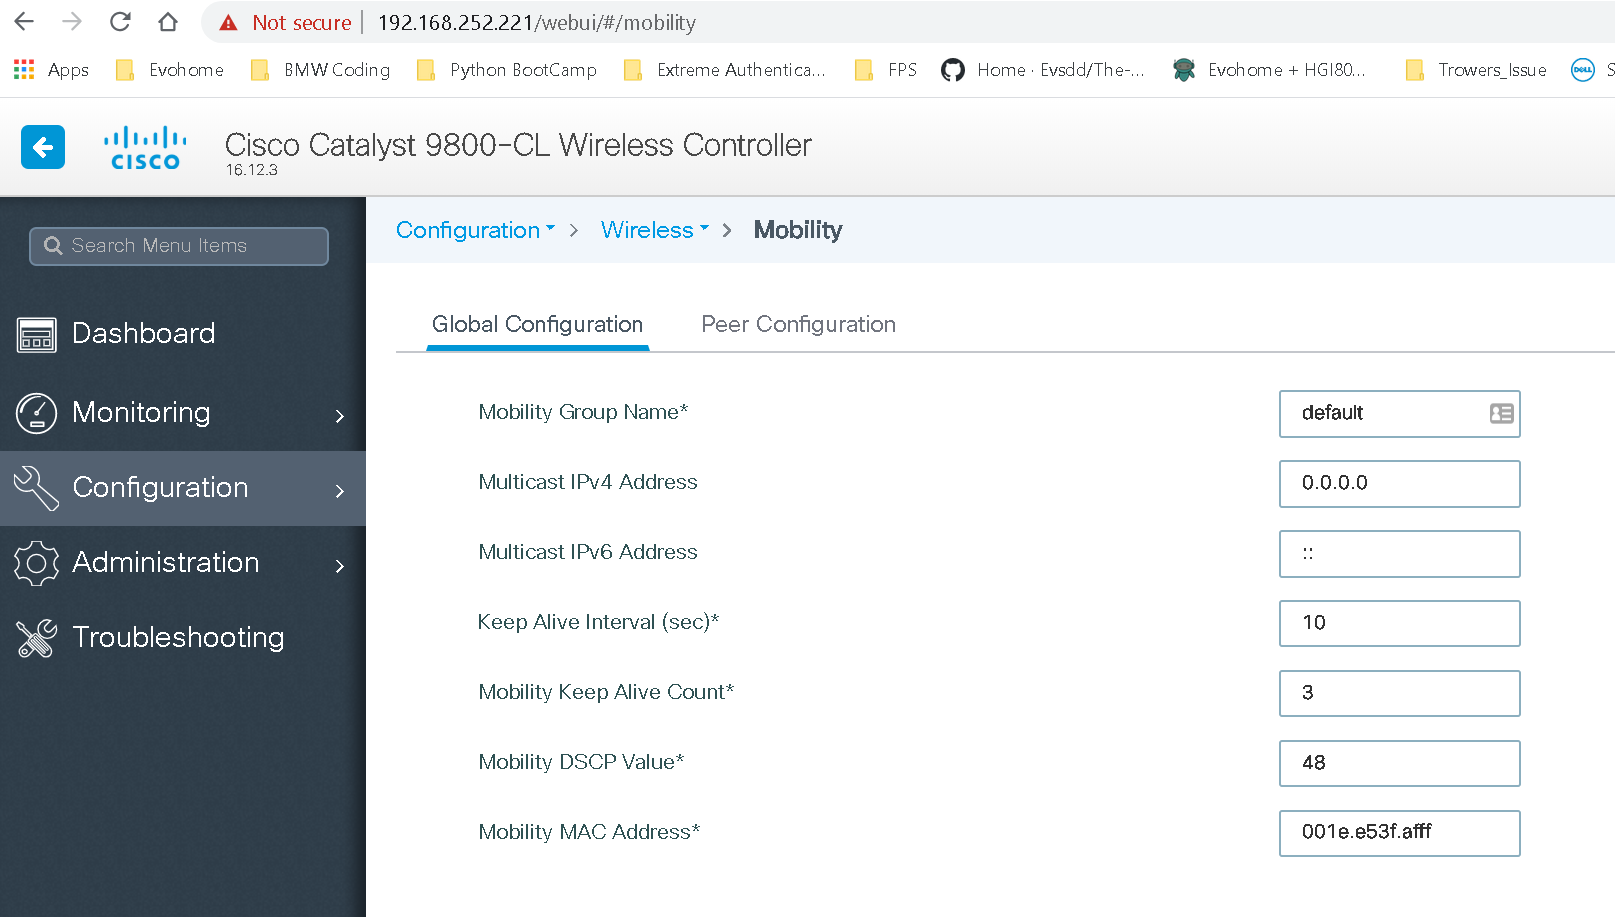
Task: Click the Monitoring gauge icon
Action: pyautogui.click(x=37, y=413)
